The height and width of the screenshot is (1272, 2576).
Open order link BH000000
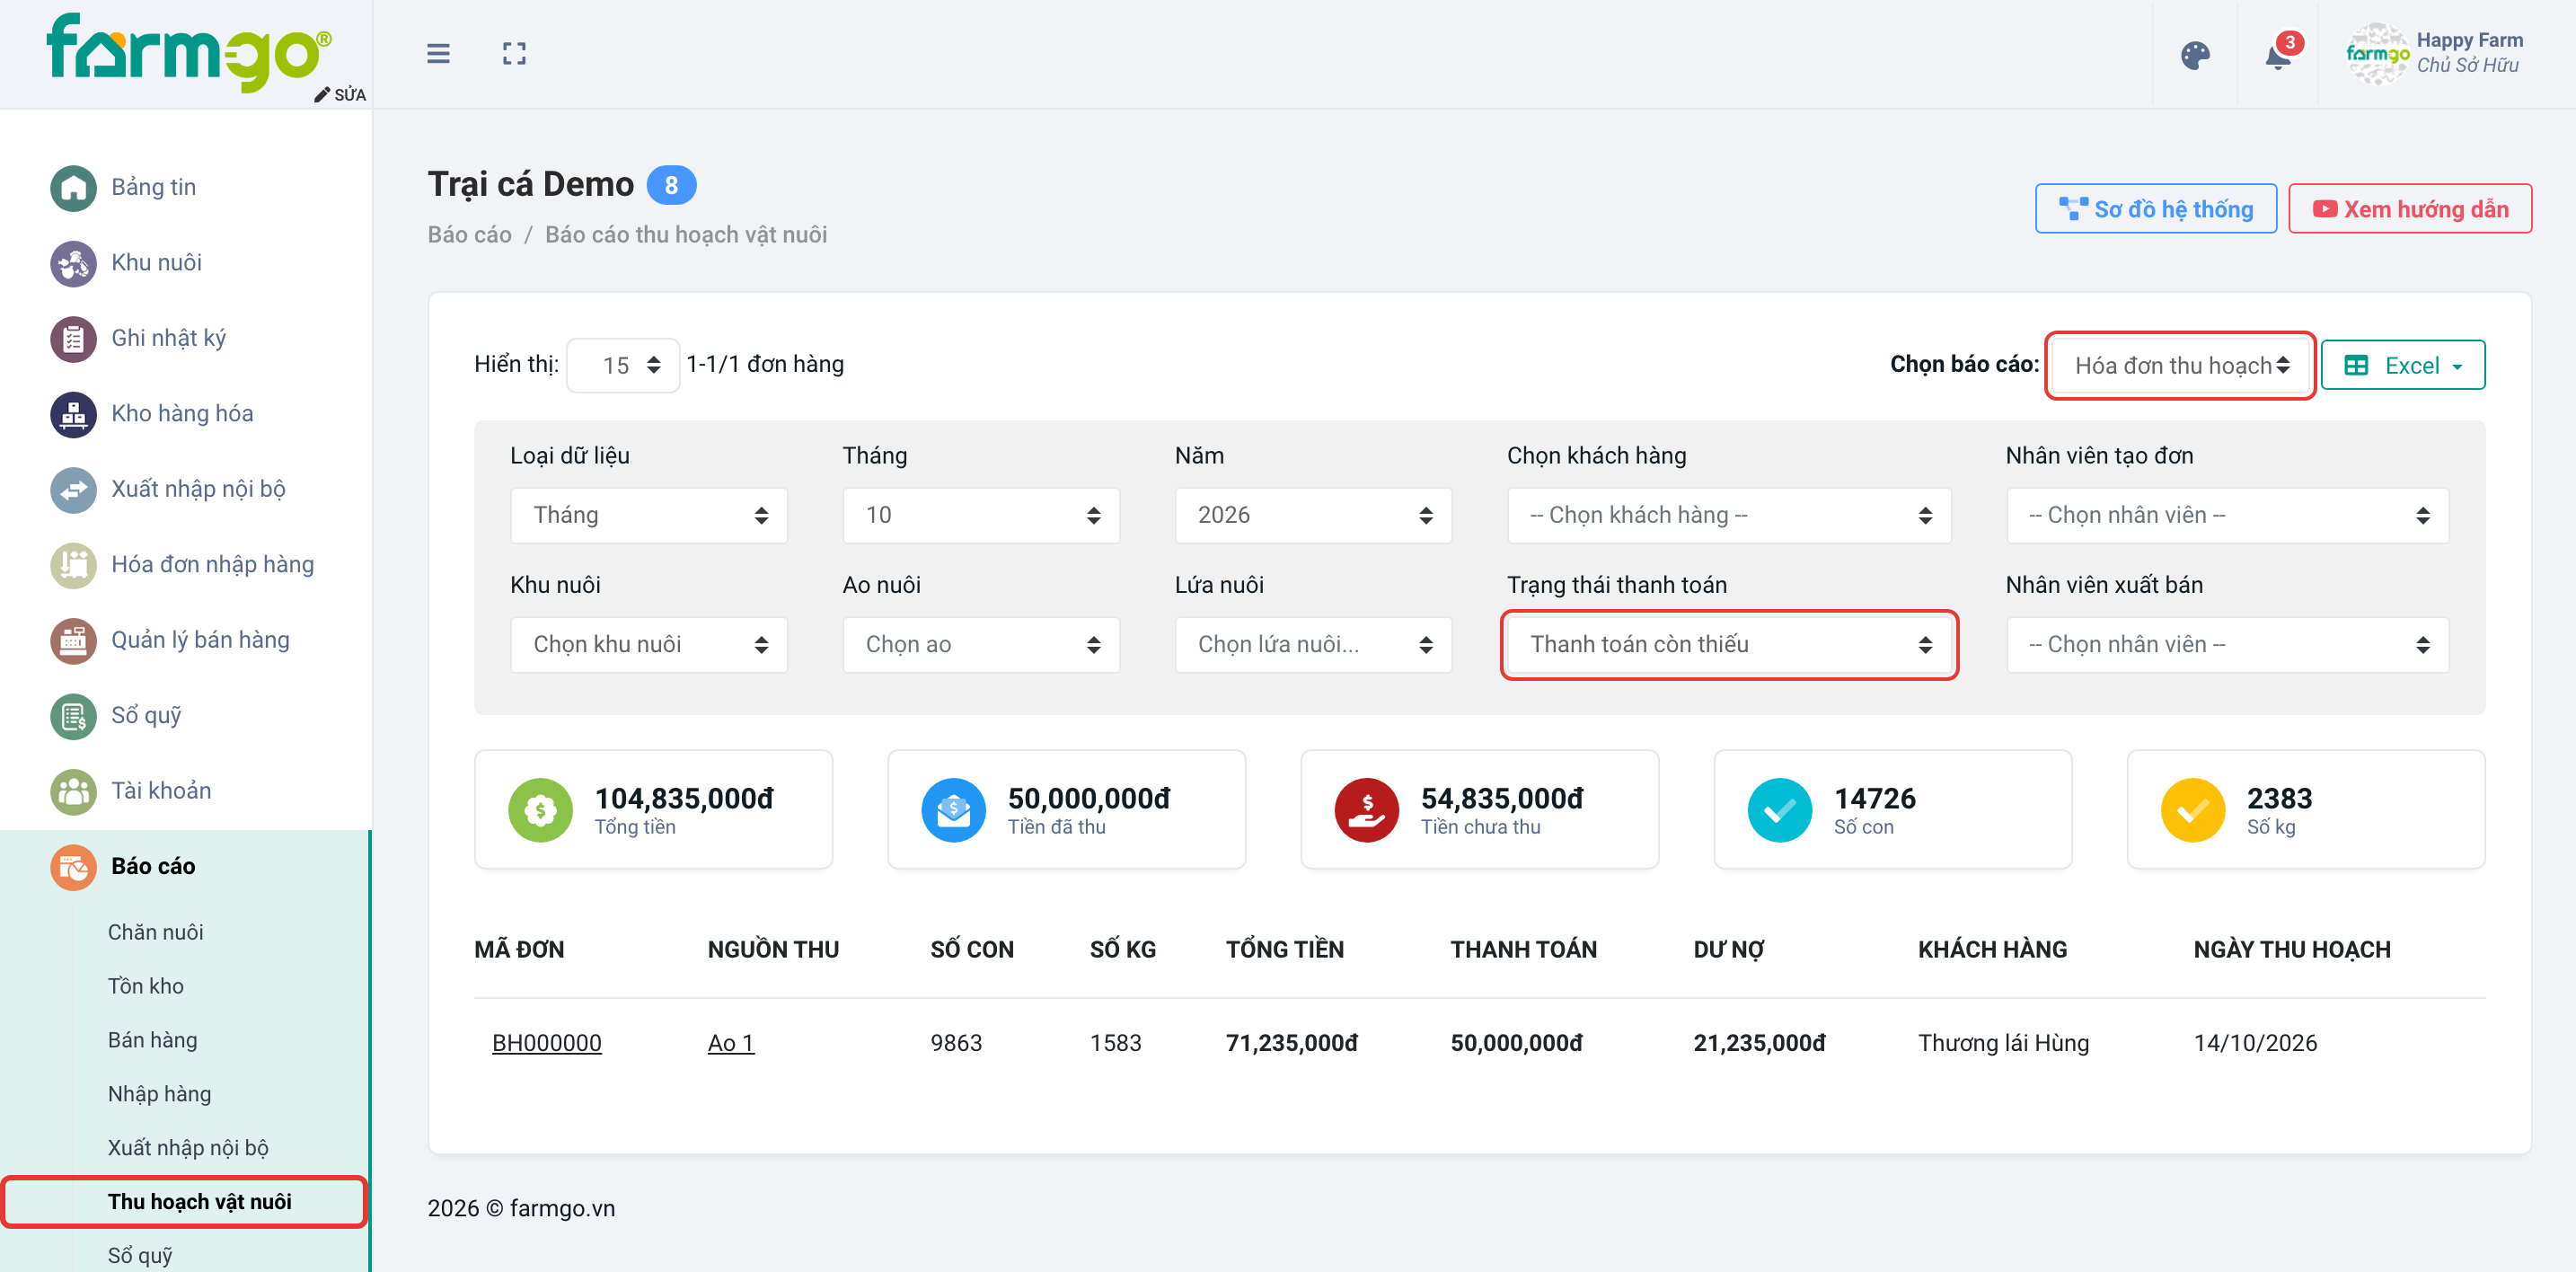click(x=546, y=1044)
